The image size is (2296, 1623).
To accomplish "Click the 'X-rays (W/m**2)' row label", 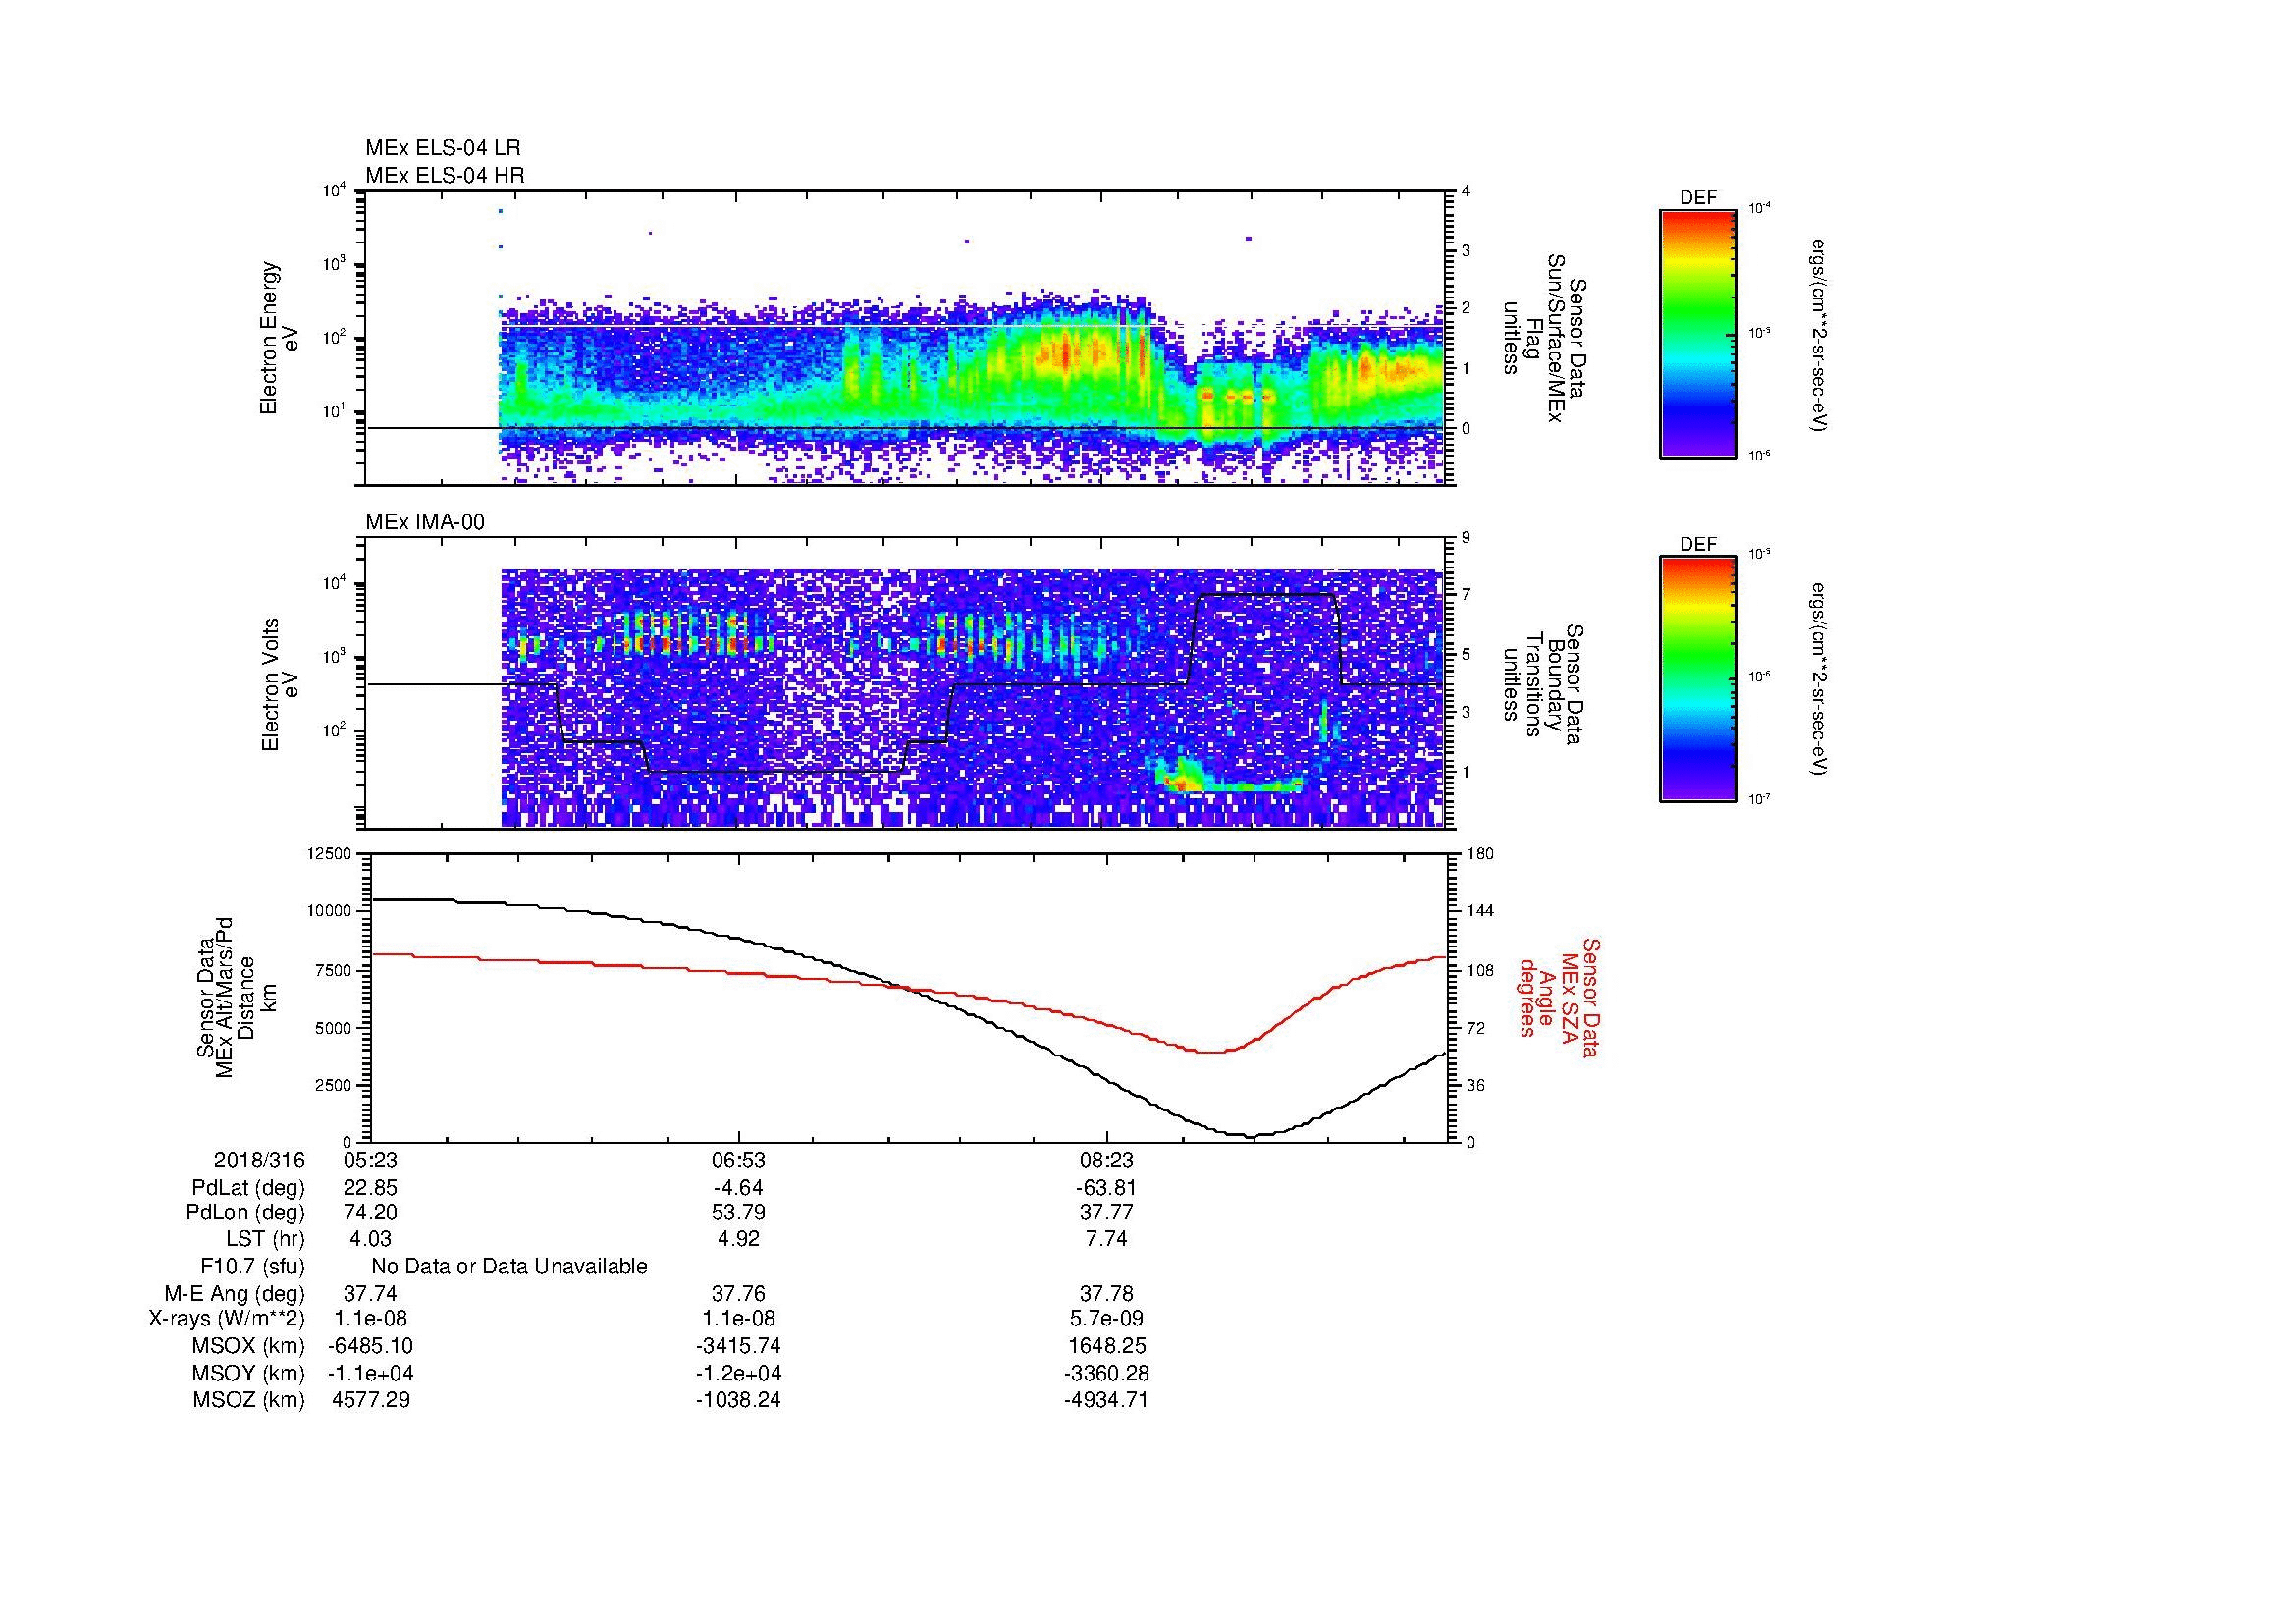I will [227, 1319].
